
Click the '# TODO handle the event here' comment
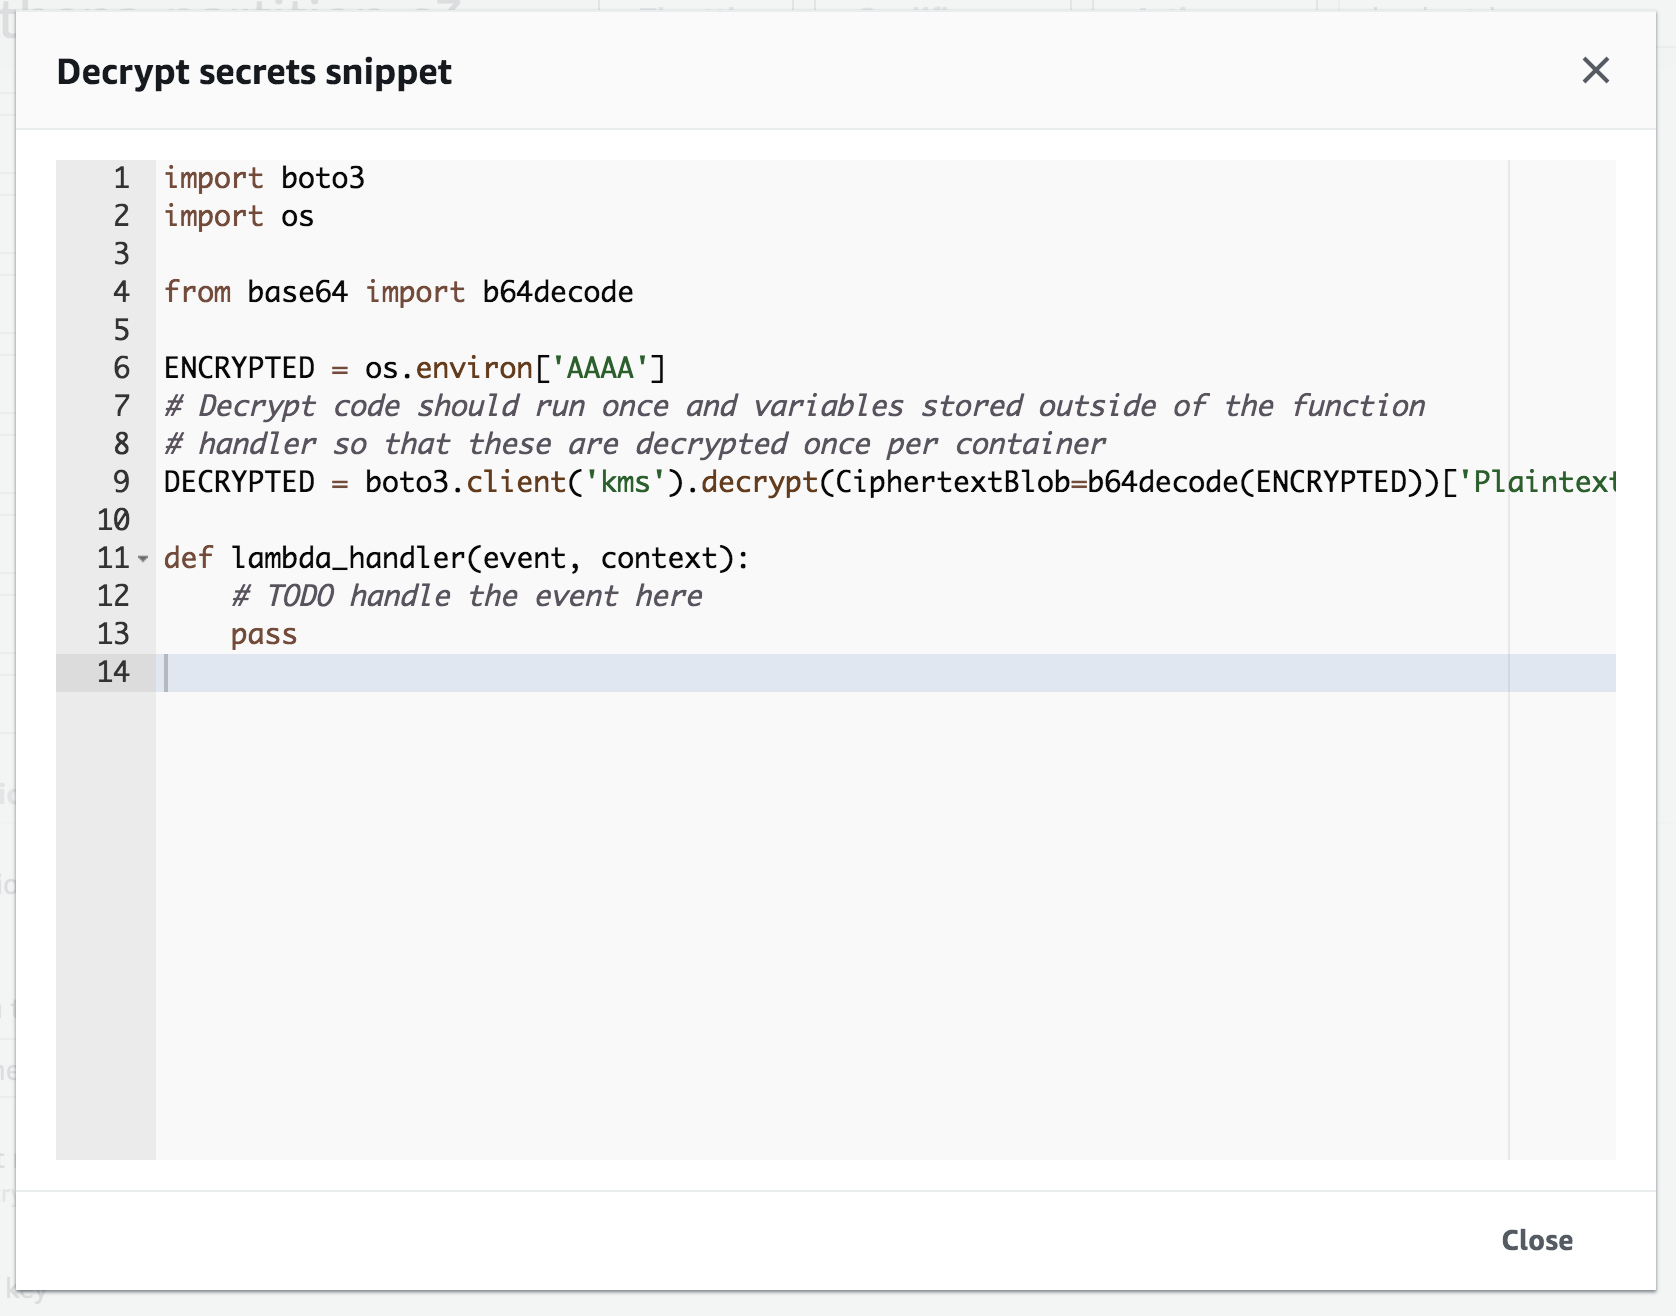[467, 596]
